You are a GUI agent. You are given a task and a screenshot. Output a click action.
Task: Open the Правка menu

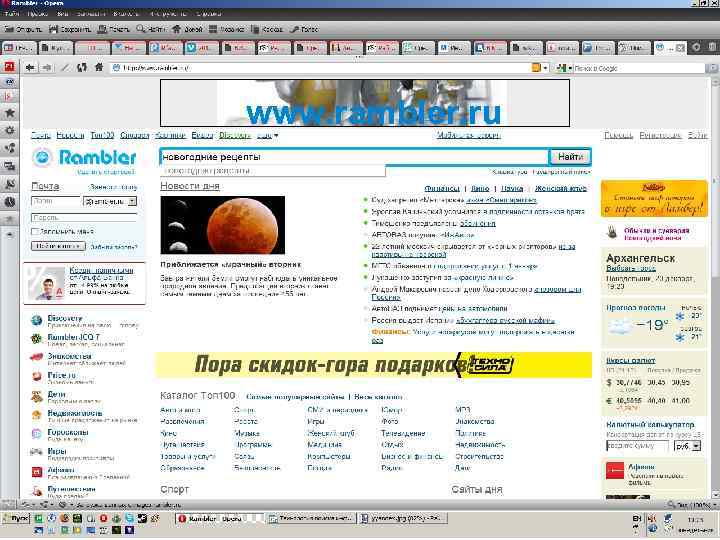(x=38, y=14)
